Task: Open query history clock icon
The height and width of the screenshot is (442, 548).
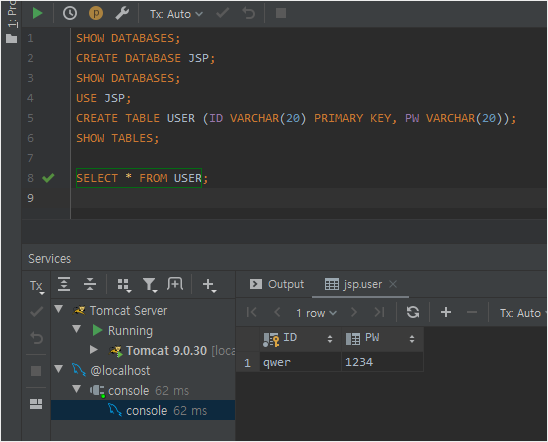Action: coord(70,14)
